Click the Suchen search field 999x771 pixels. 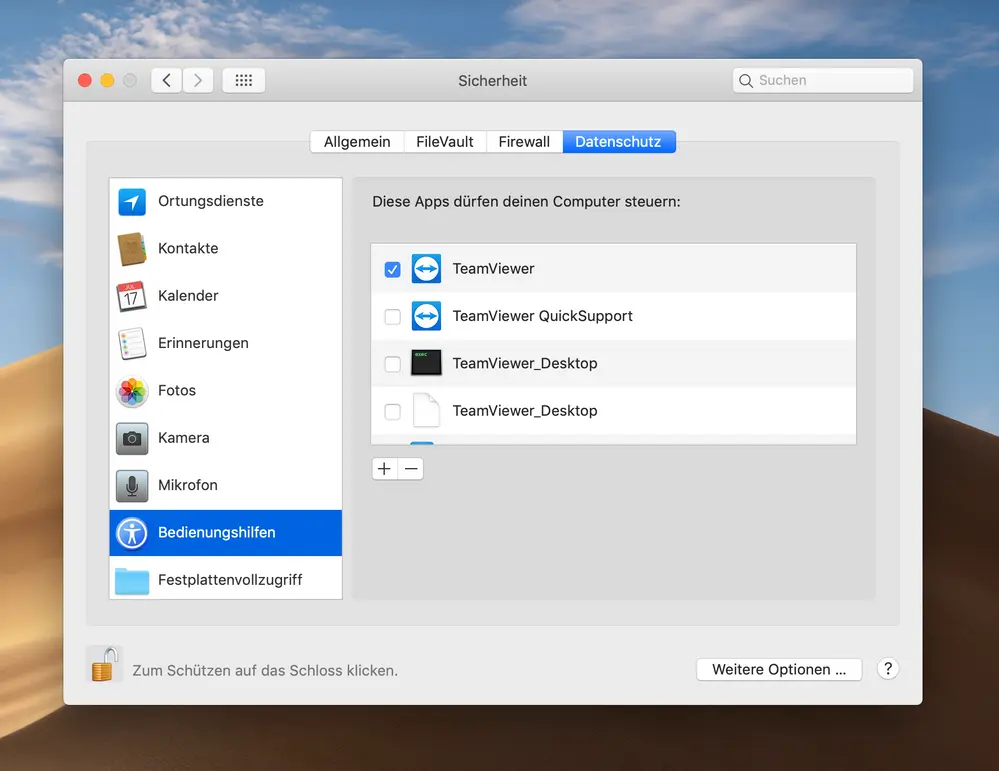point(823,80)
